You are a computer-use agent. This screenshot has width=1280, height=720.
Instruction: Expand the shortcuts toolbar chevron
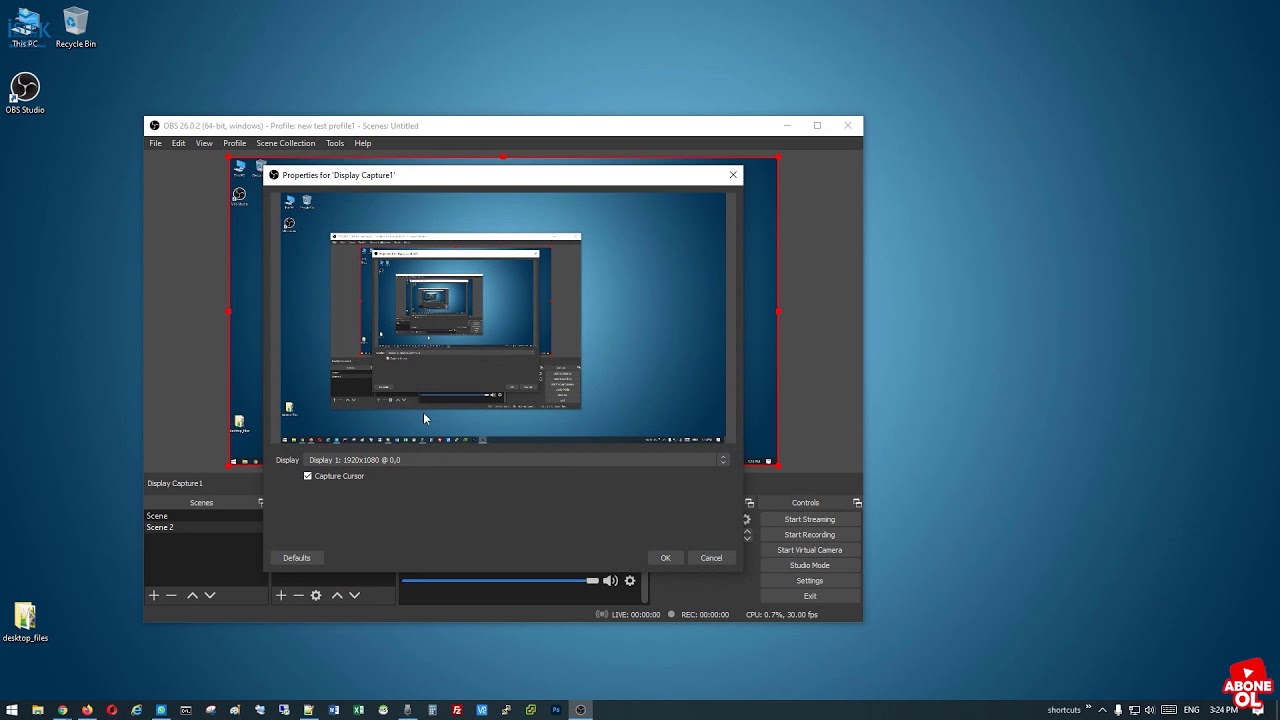pyautogui.click(x=1088, y=709)
